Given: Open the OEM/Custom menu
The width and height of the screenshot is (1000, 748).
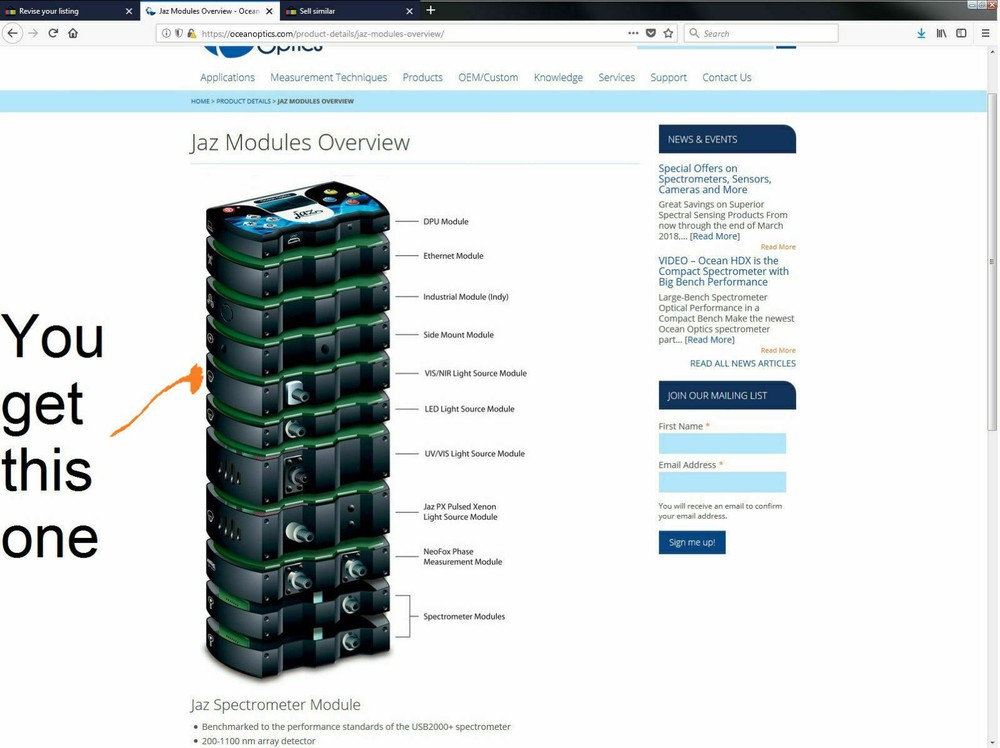Looking at the screenshot, I should point(488,77).
